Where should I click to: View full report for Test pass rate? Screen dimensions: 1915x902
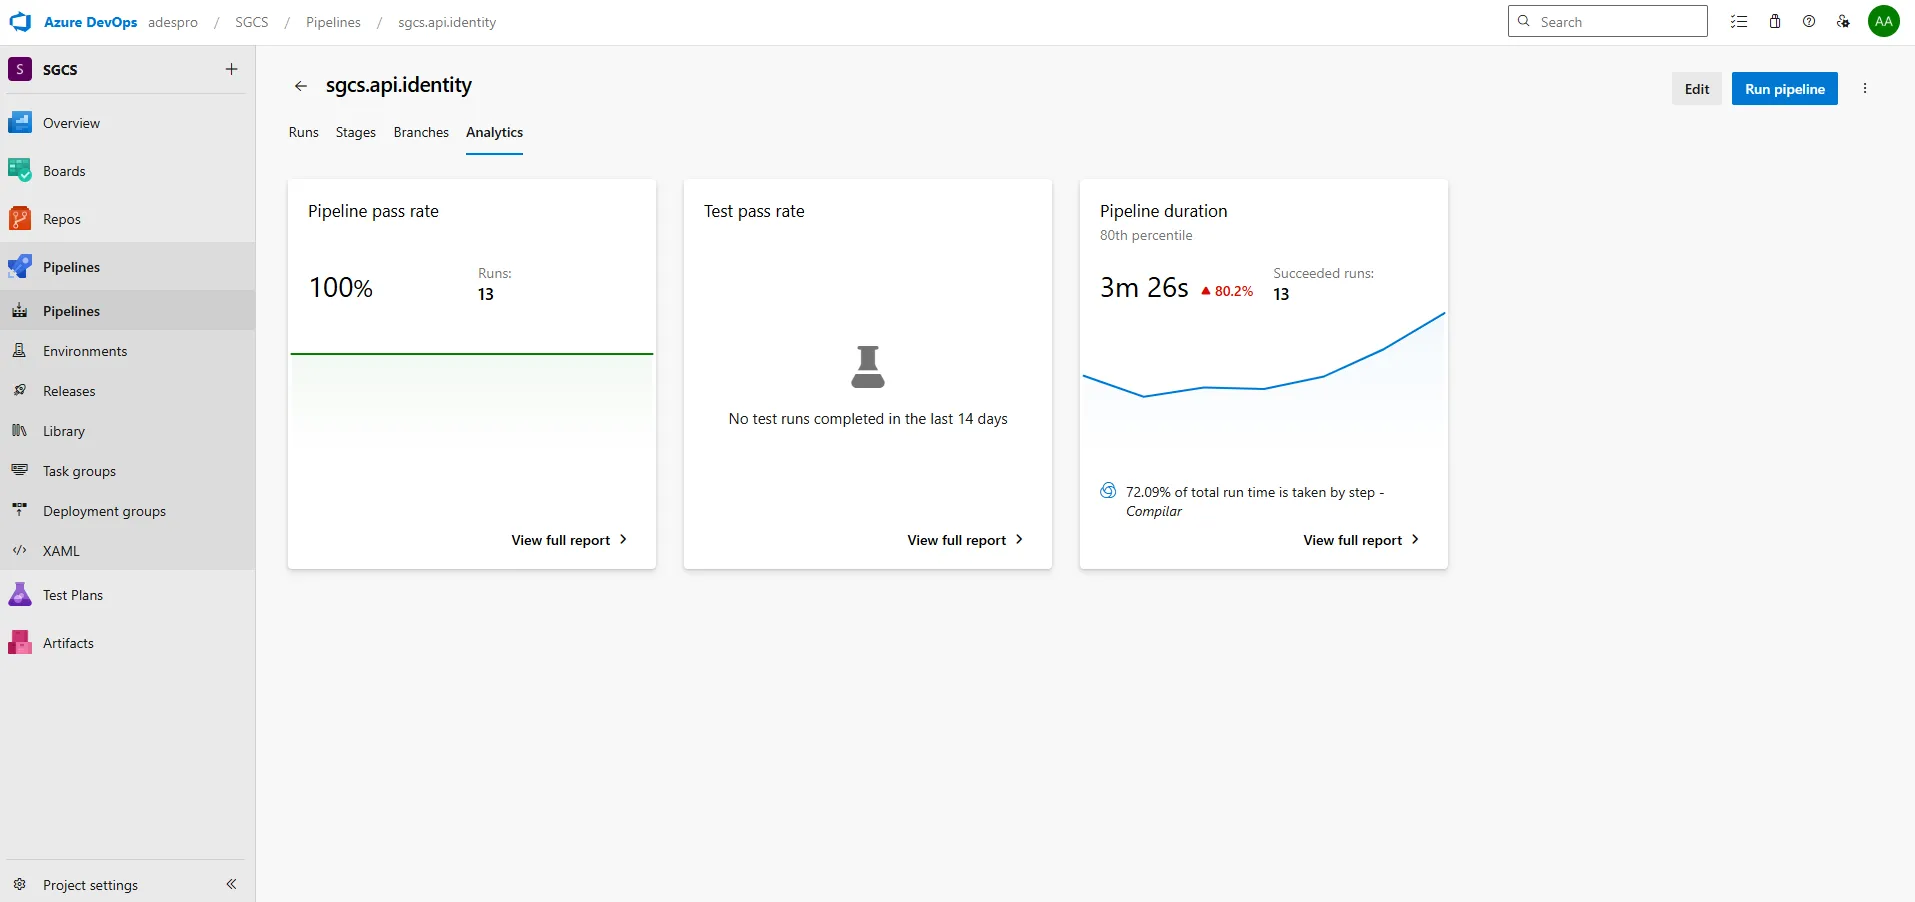(x=965, y=540)
